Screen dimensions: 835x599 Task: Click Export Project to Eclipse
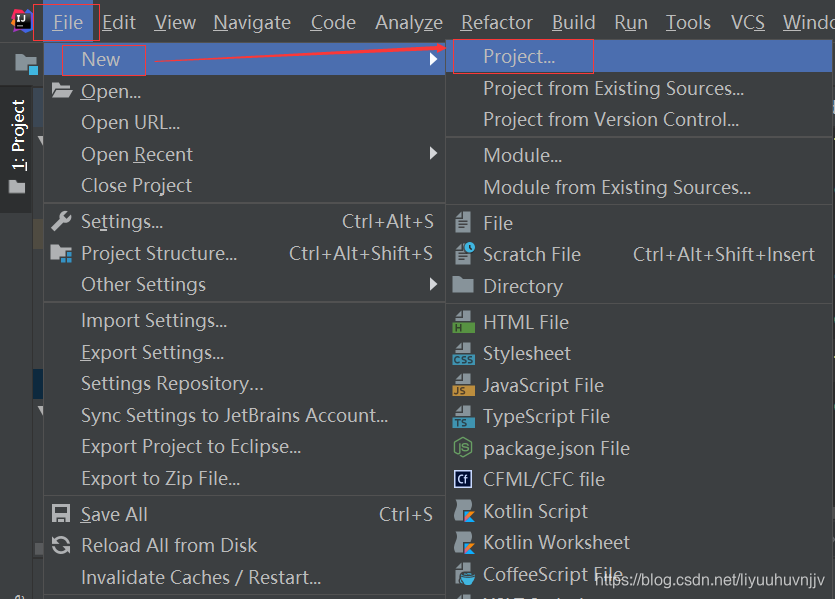[191, 447]
